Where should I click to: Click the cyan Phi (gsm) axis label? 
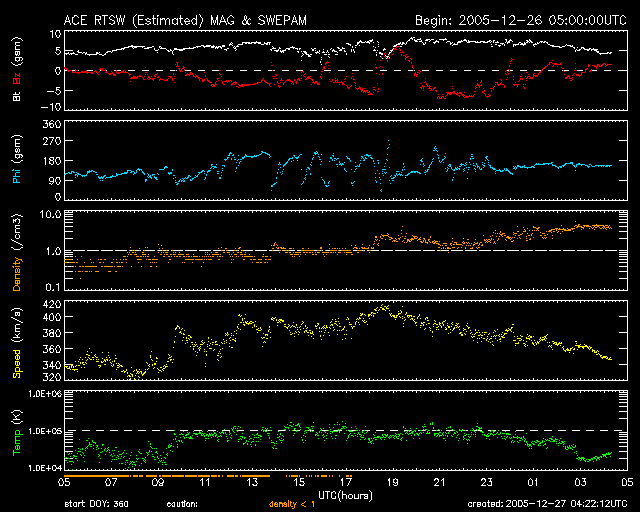[x=17, y=160]
